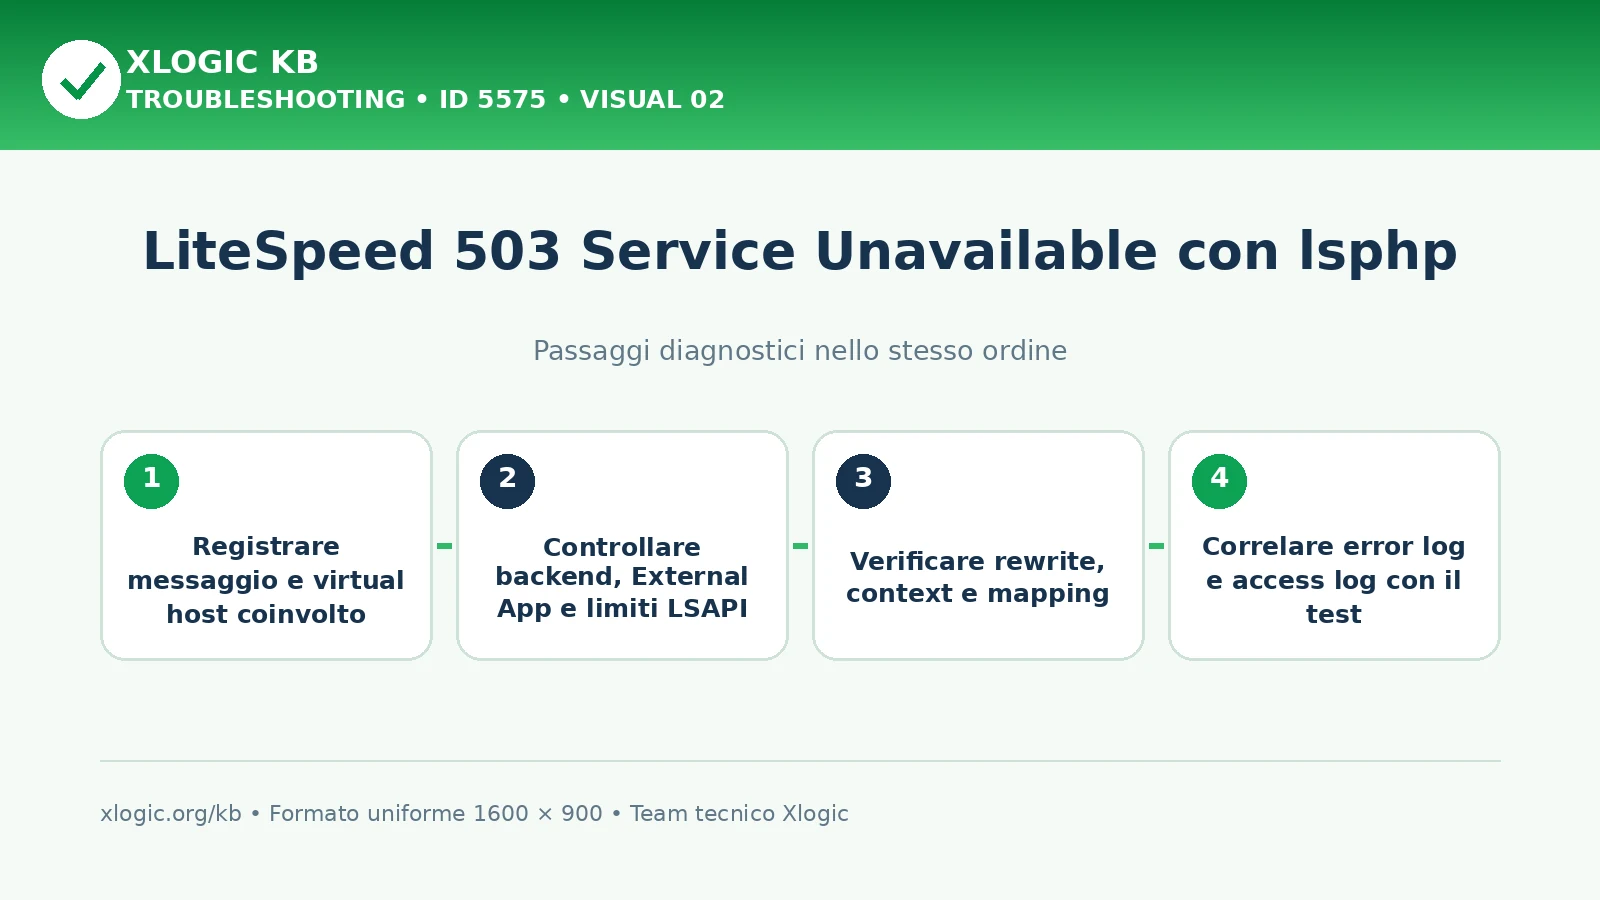Click the 'LiteSpeed 503 Service Unavailable con lsphp' heading
Screen dimensions: 1600x900
click(800, 251)
